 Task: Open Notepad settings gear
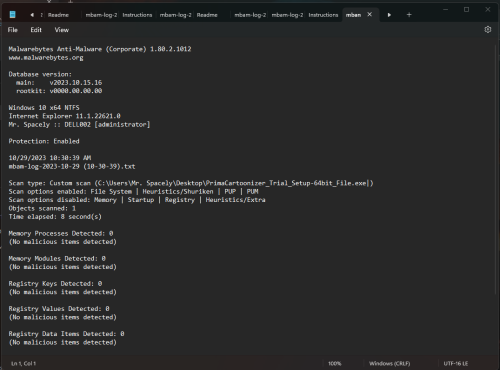(488, 30)
